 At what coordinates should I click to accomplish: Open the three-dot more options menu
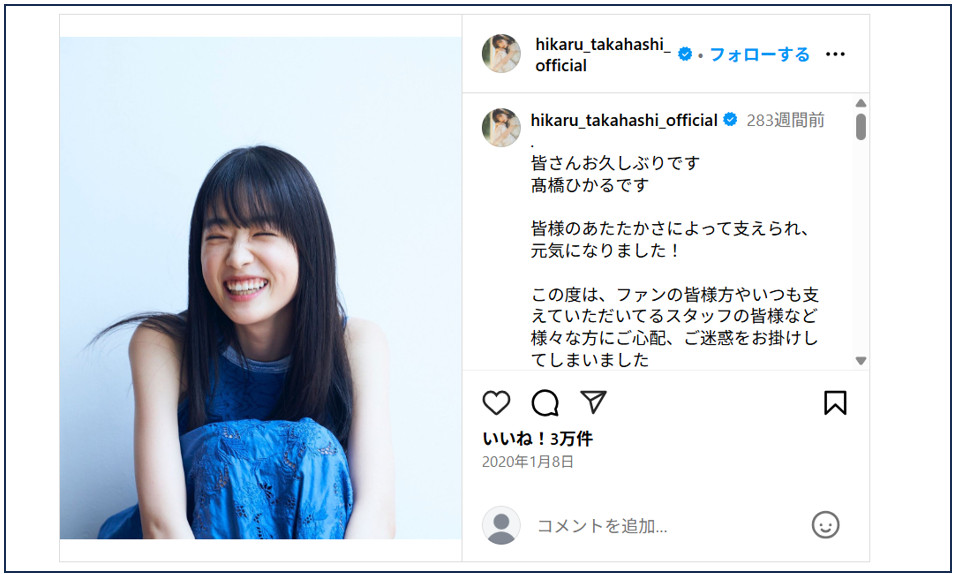[x=835, y=54]
